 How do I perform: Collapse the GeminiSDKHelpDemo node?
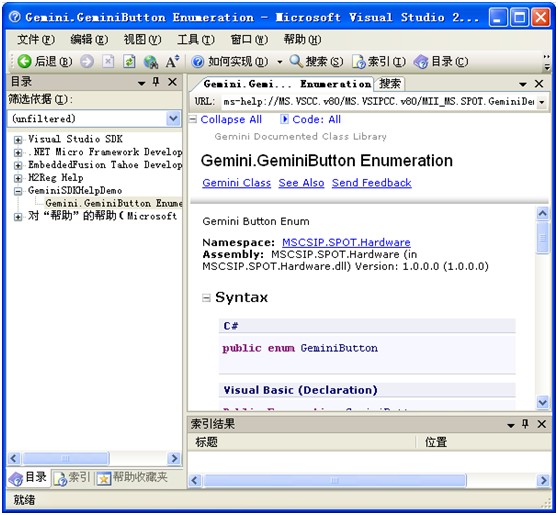tap(18, 191)
